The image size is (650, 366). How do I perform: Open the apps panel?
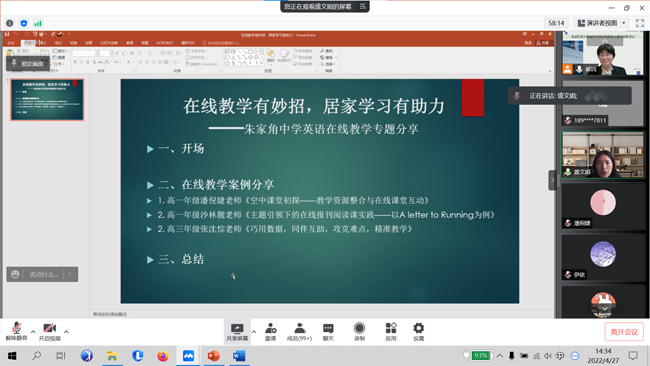click(x=391, y=332)
